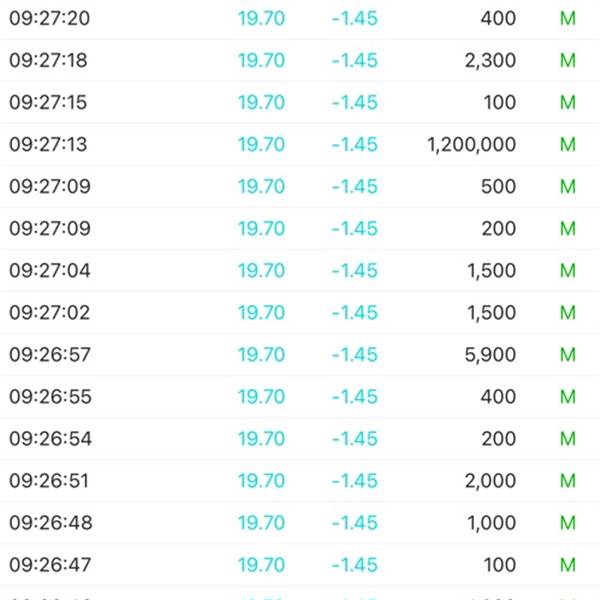Select the 09:26:47 trade row time

pos(50,565)
